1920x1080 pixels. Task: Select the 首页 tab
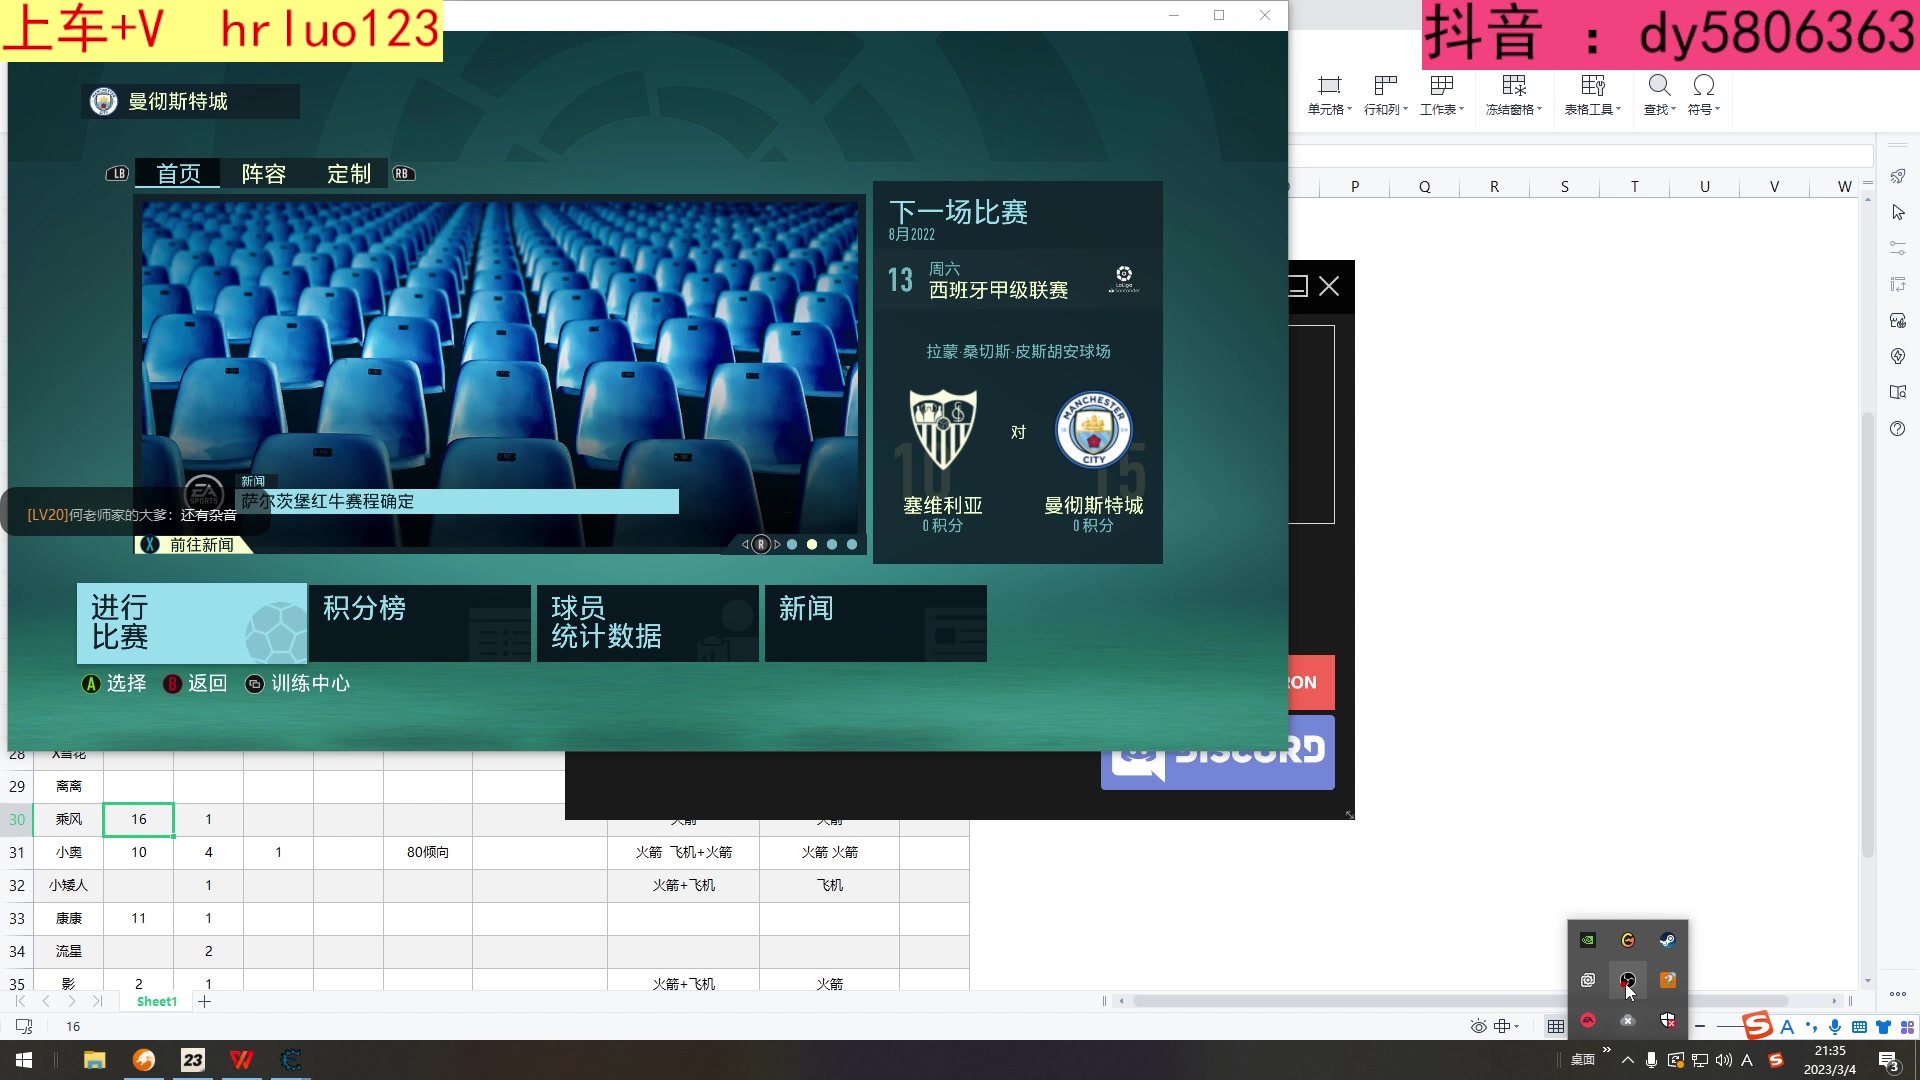click(179, 174)
